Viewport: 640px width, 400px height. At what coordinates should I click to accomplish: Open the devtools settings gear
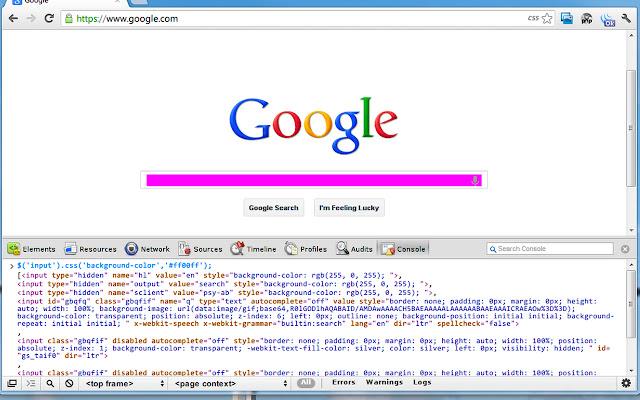point(626,383)
